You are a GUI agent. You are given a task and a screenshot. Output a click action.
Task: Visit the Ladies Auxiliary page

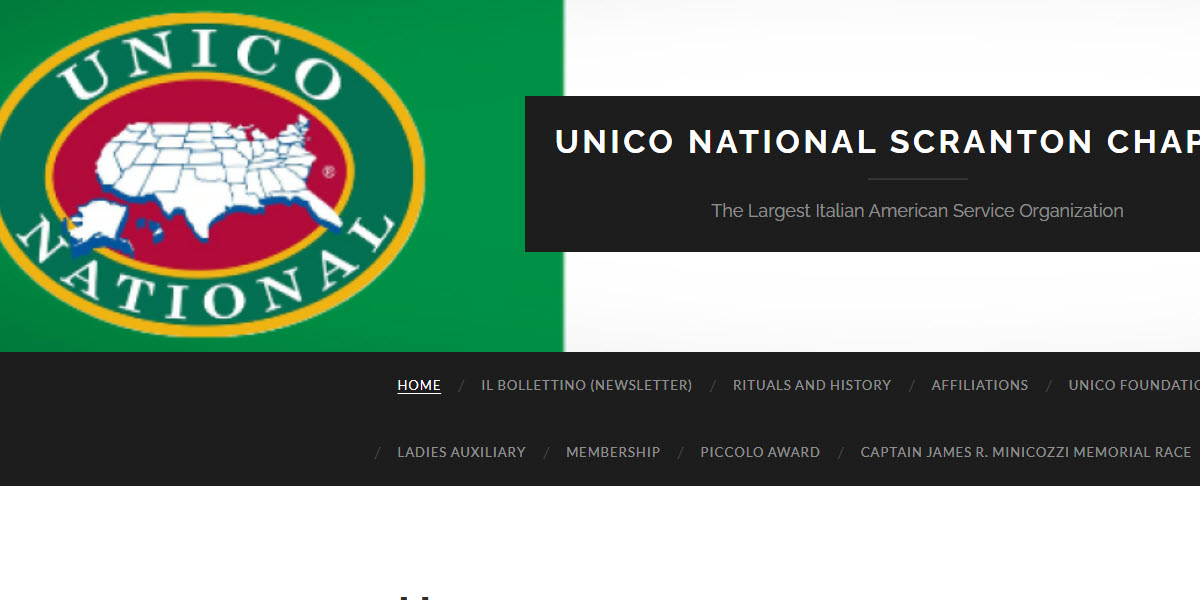pos(461,452)
